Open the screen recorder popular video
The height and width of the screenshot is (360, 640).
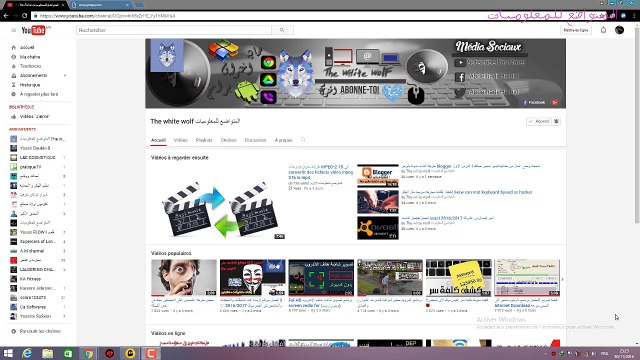click(321, 278)
